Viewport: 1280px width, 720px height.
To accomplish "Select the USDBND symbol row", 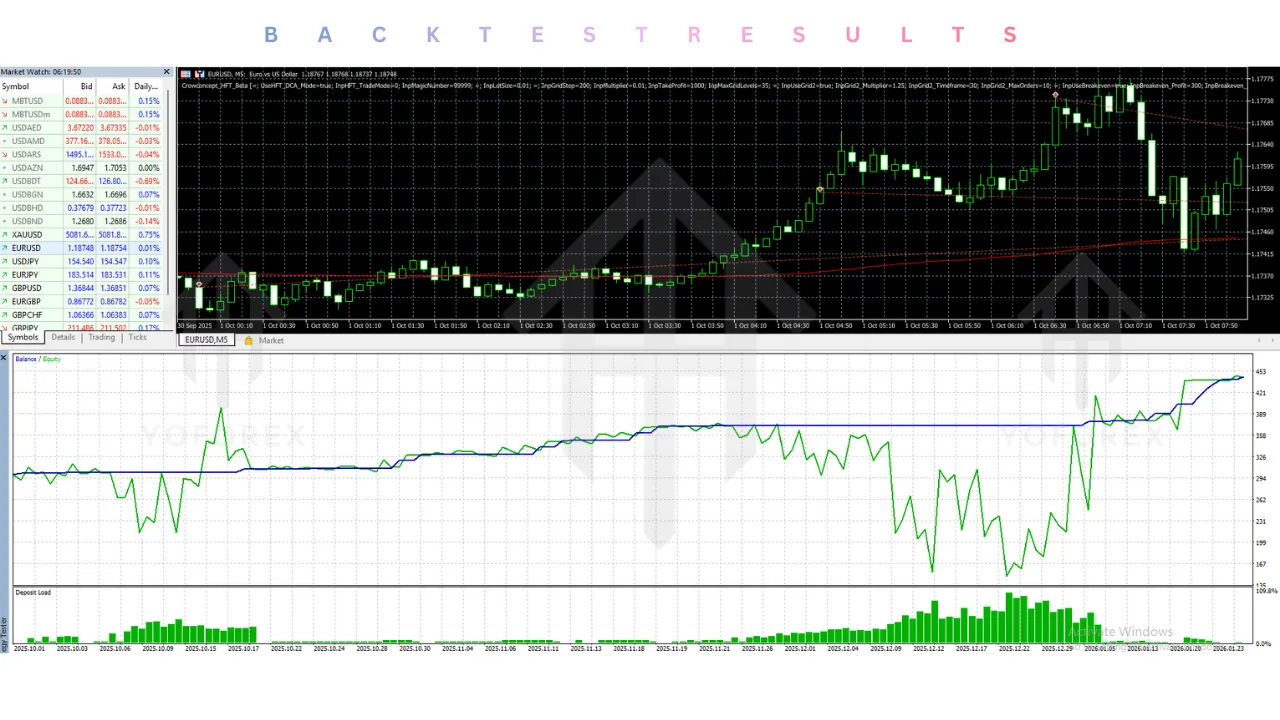I will tap(82, 221).
